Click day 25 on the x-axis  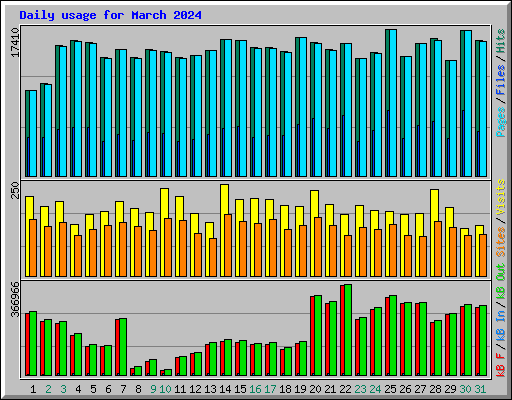tap(390, 389)
